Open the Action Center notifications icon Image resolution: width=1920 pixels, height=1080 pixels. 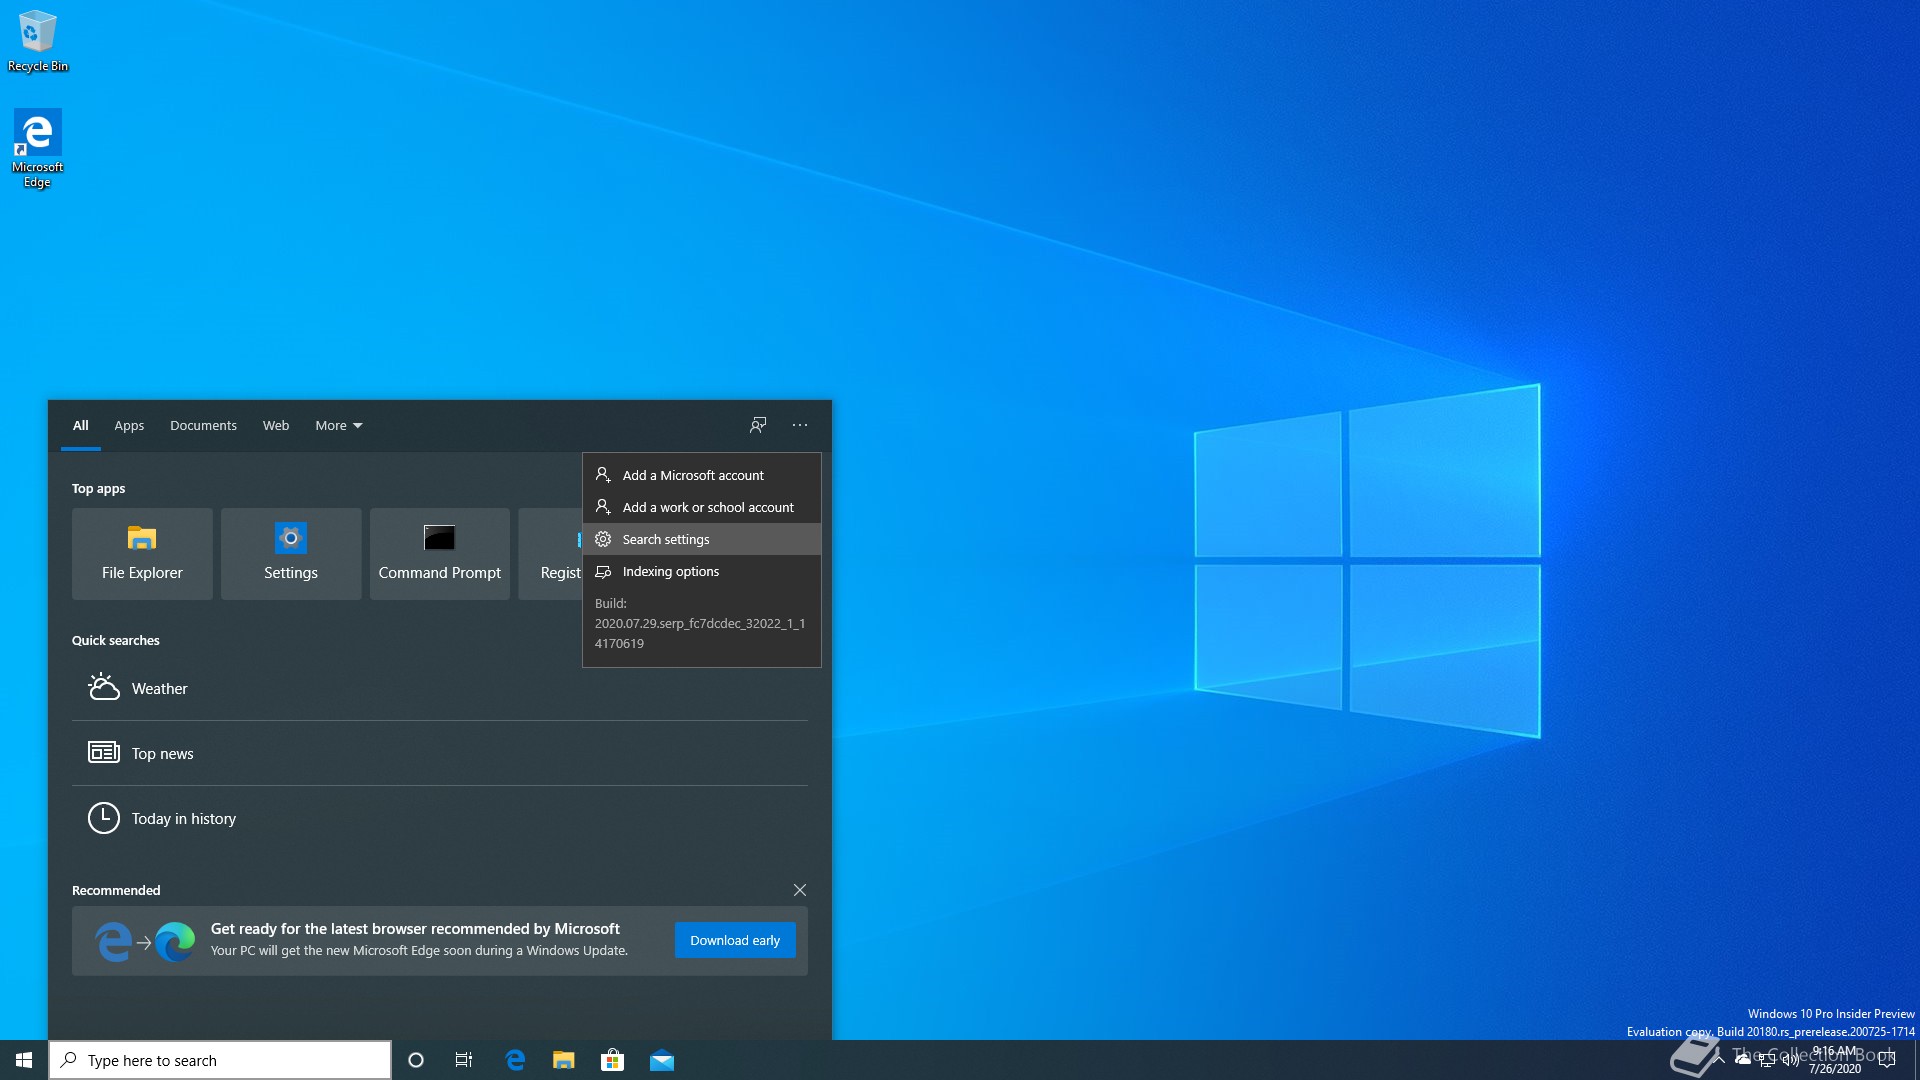click(1887, 1060)
